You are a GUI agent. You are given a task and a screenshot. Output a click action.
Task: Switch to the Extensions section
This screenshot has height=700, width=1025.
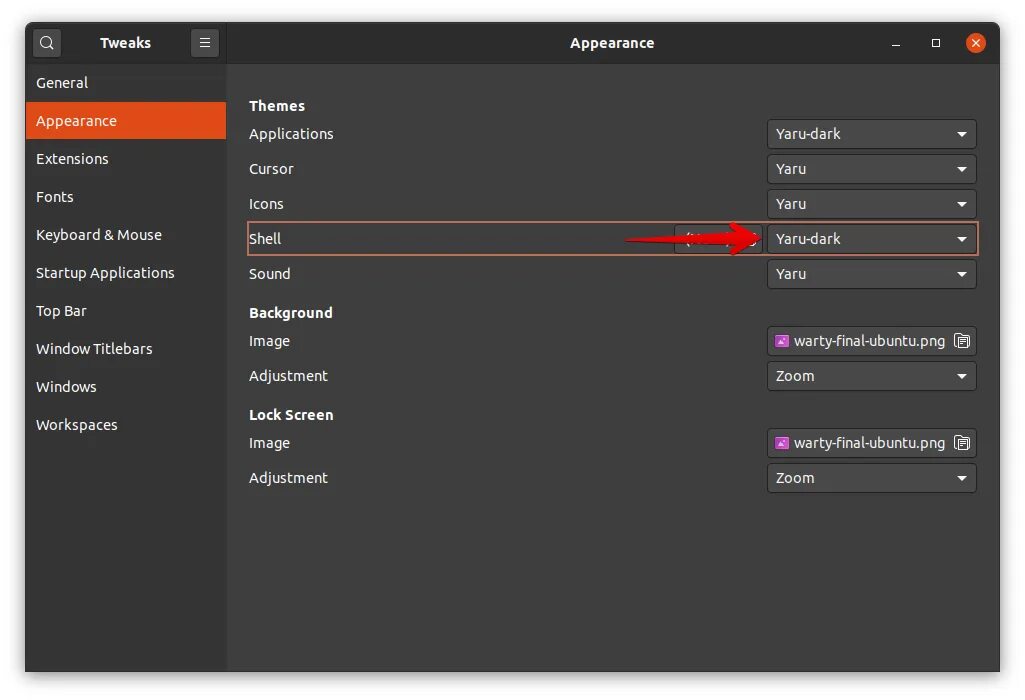coord(72,159)
